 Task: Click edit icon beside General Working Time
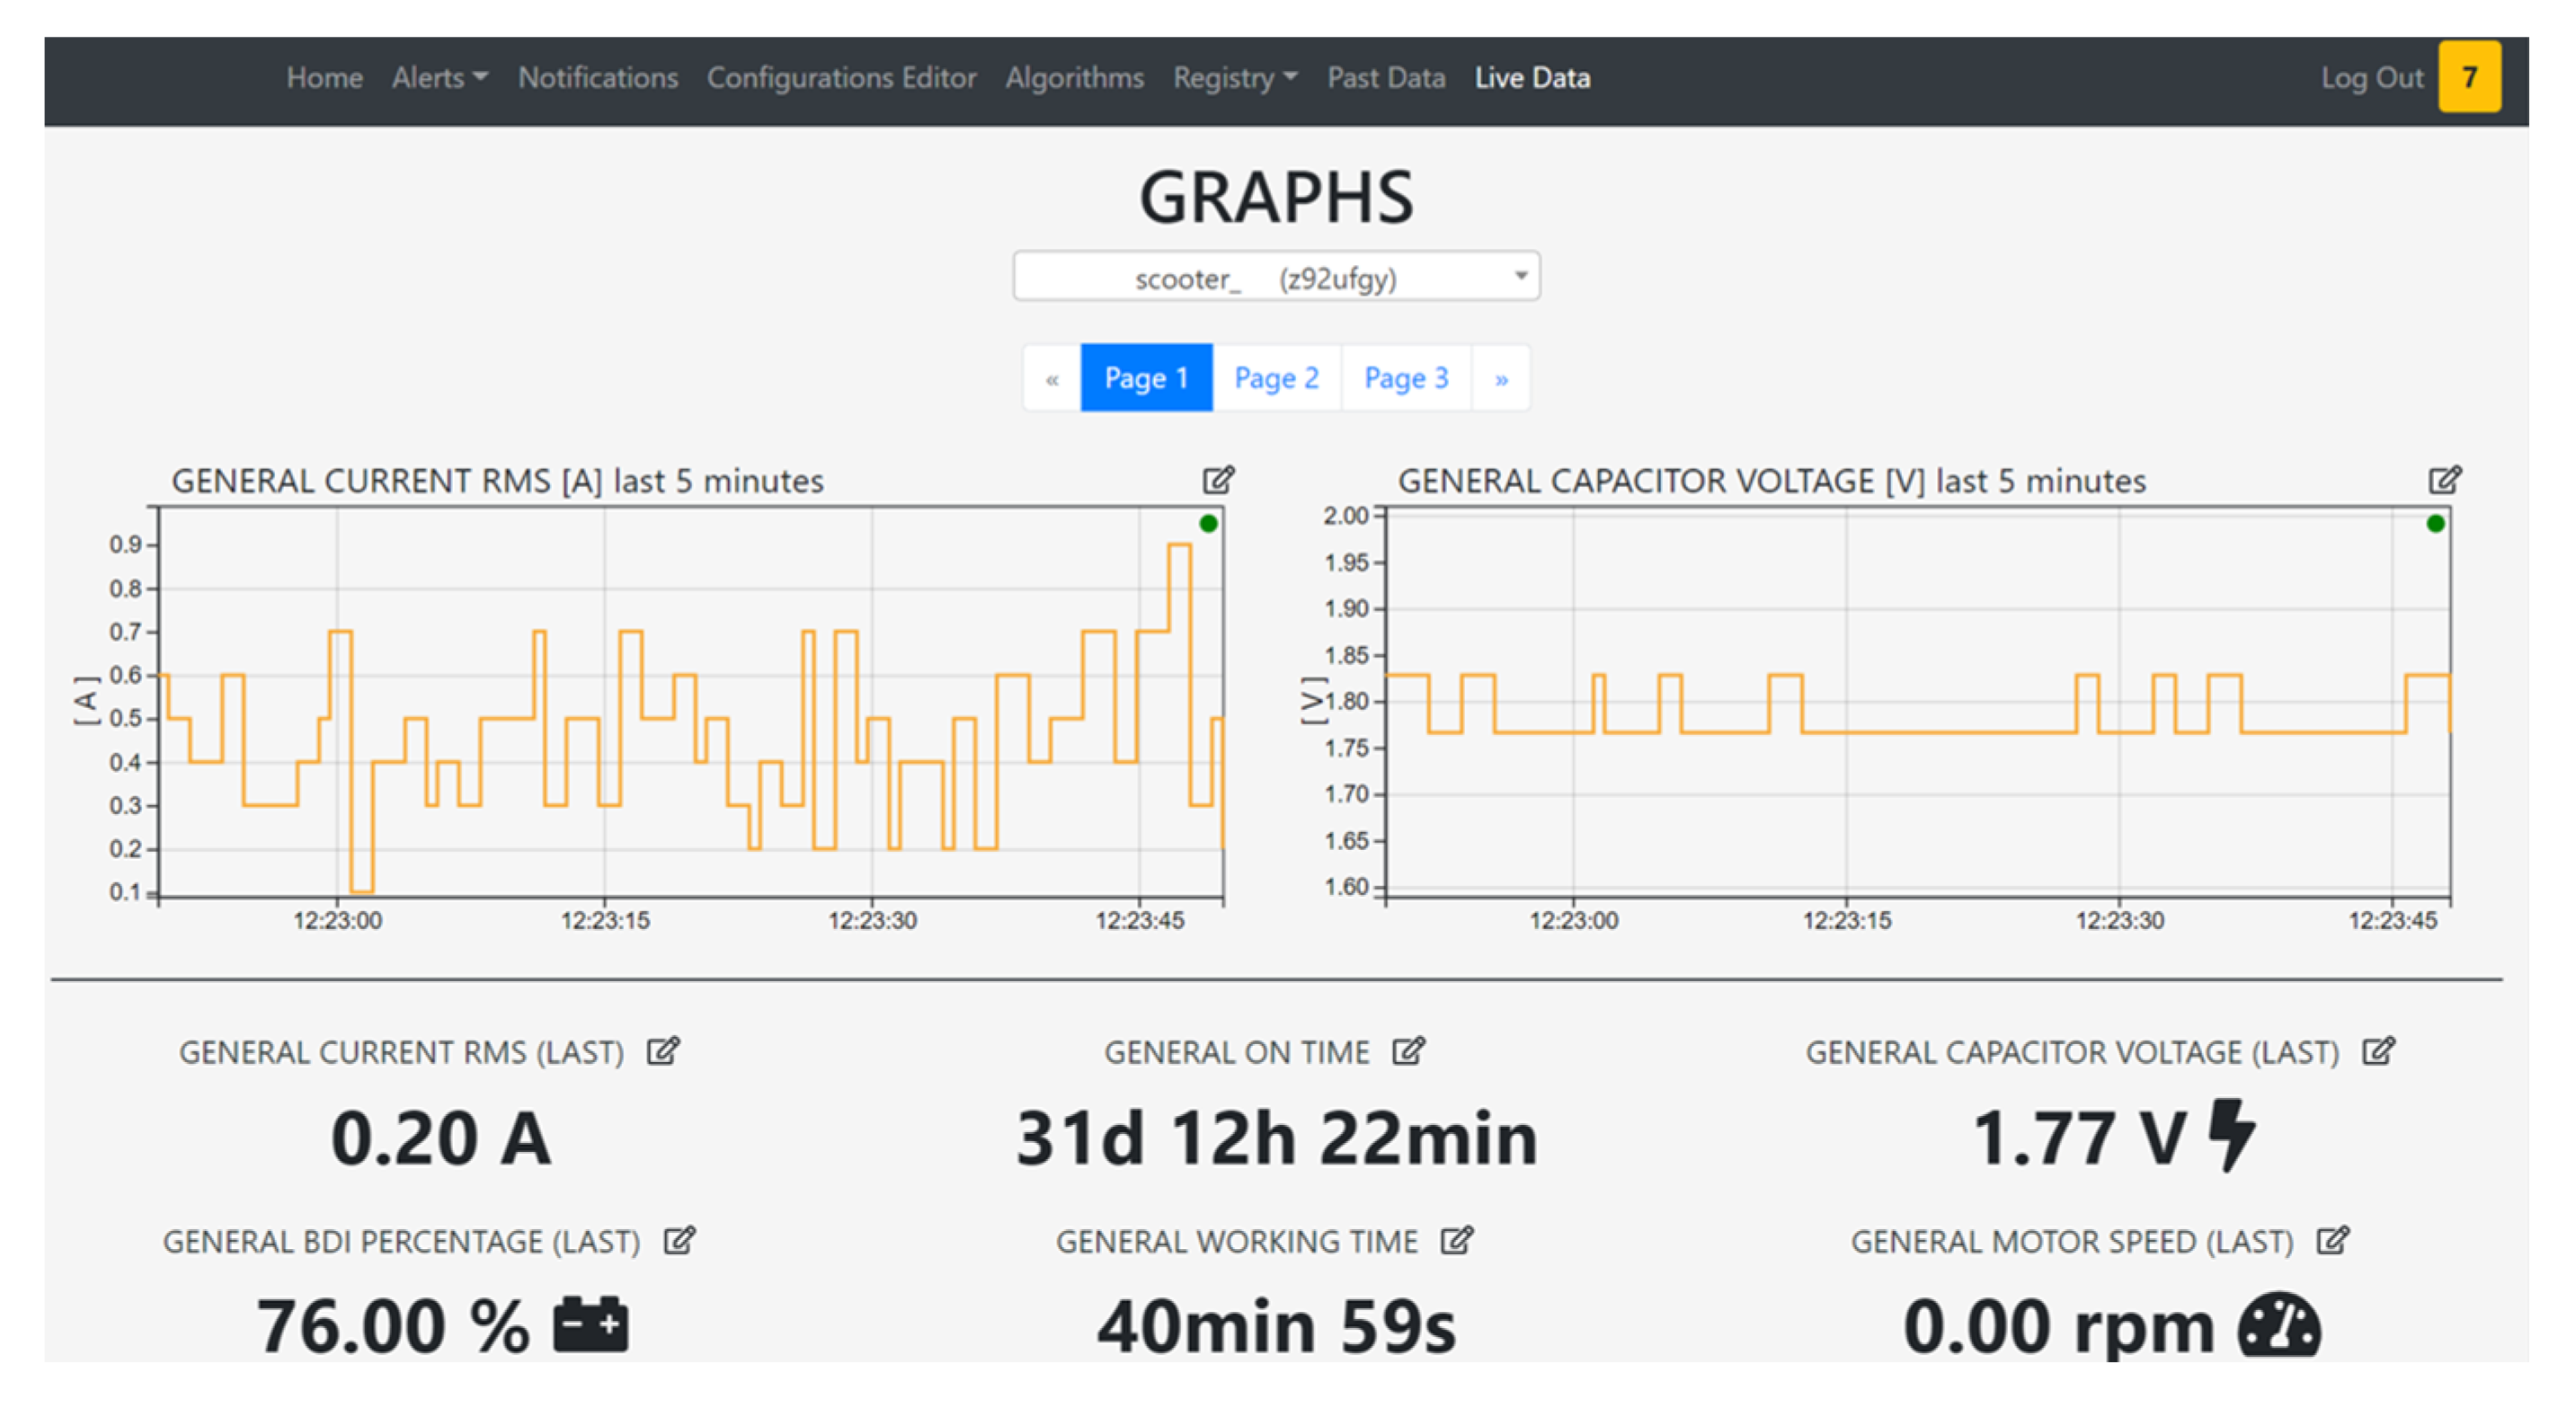click(x=1456, y=1241)
